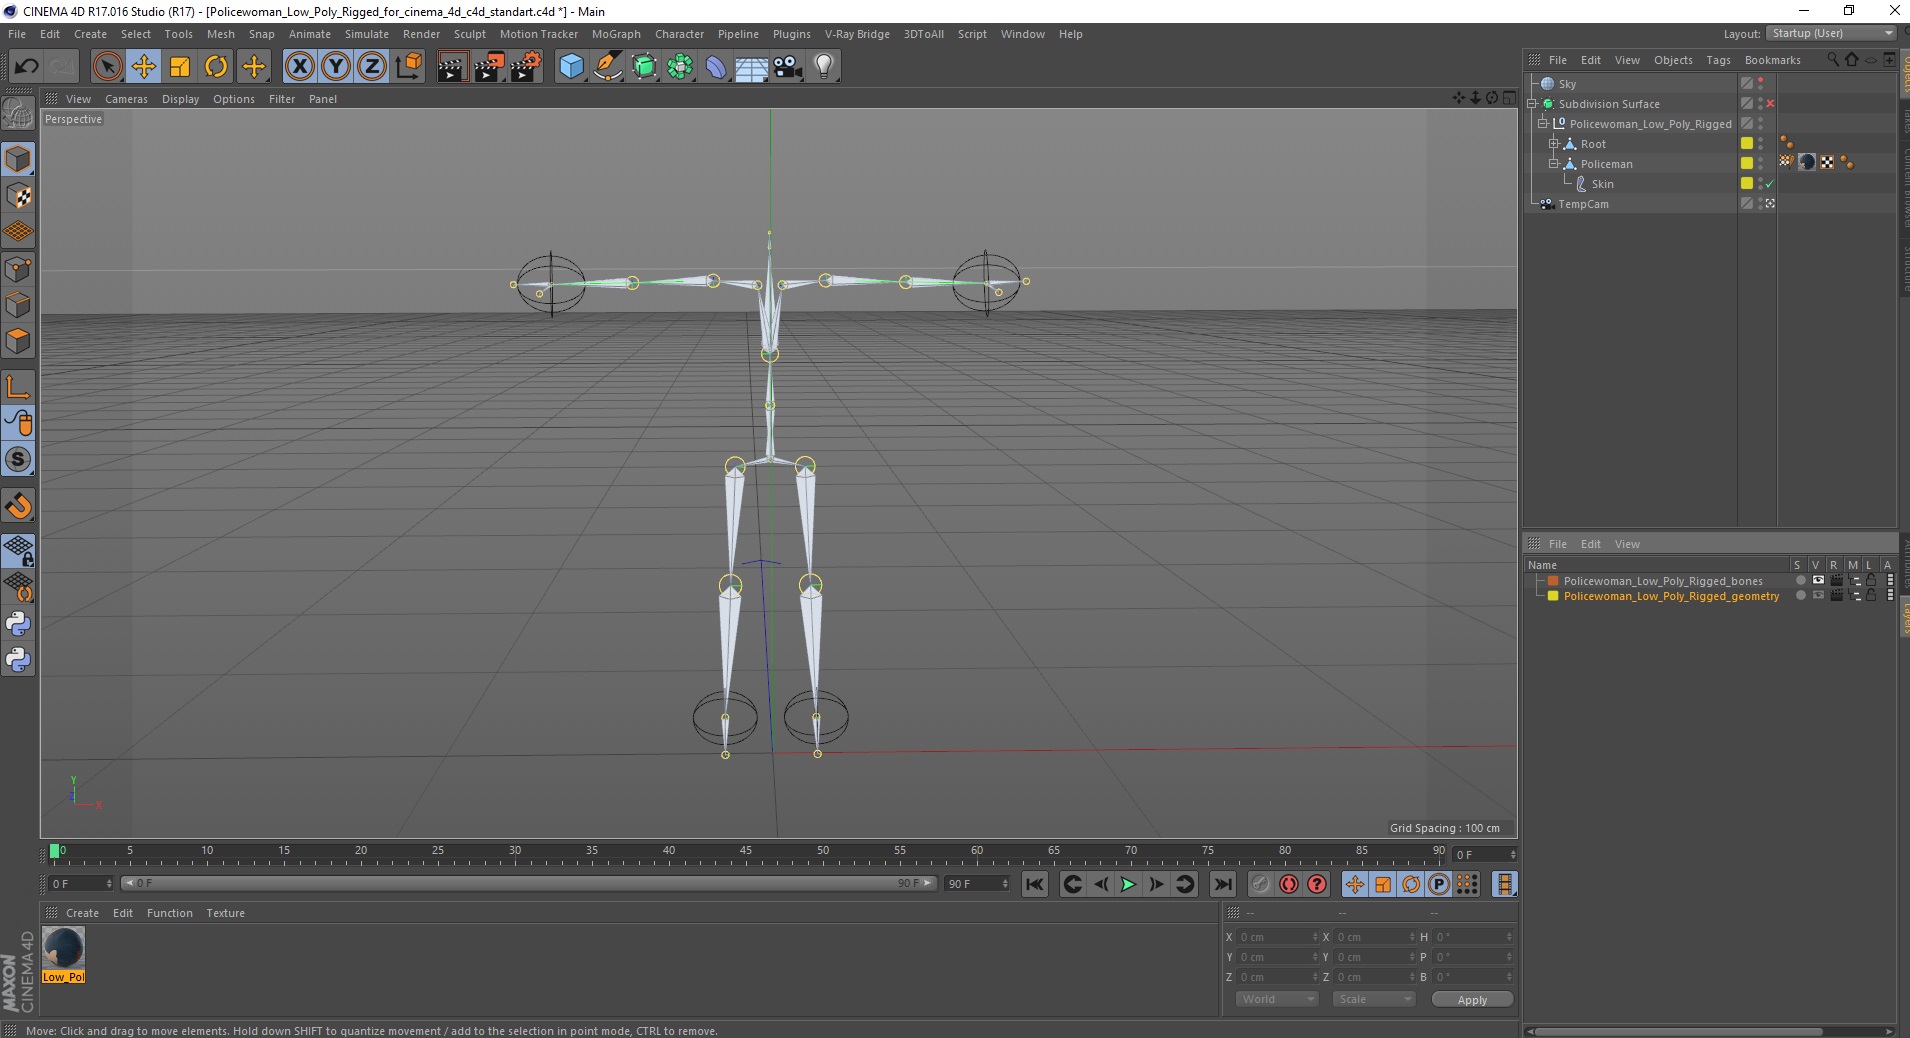Toggle X axis lock

(299, 67)
